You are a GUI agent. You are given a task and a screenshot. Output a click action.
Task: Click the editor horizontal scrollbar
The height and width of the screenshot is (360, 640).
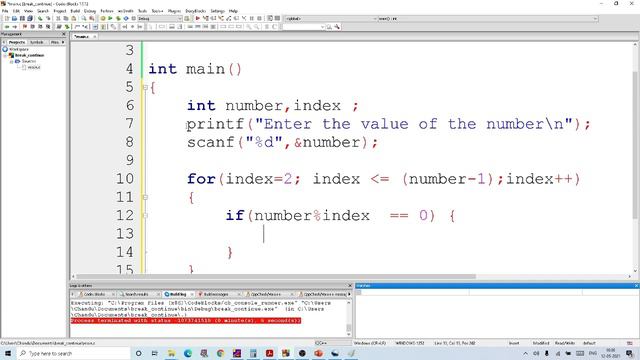point(276,276)
